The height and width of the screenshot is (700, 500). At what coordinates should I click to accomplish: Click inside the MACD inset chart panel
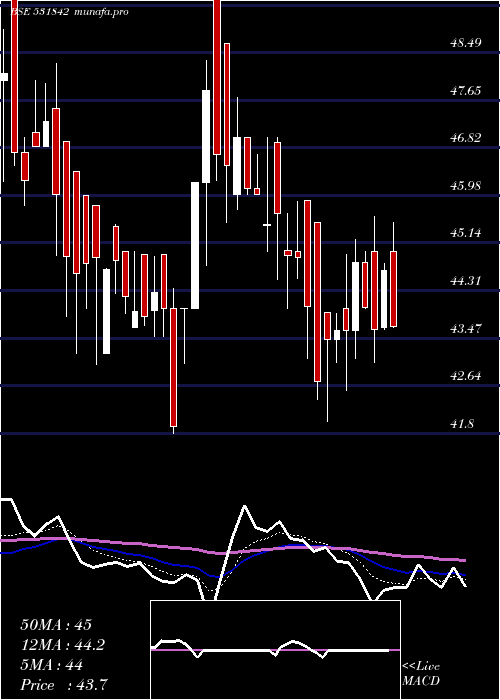pos(275,650)
